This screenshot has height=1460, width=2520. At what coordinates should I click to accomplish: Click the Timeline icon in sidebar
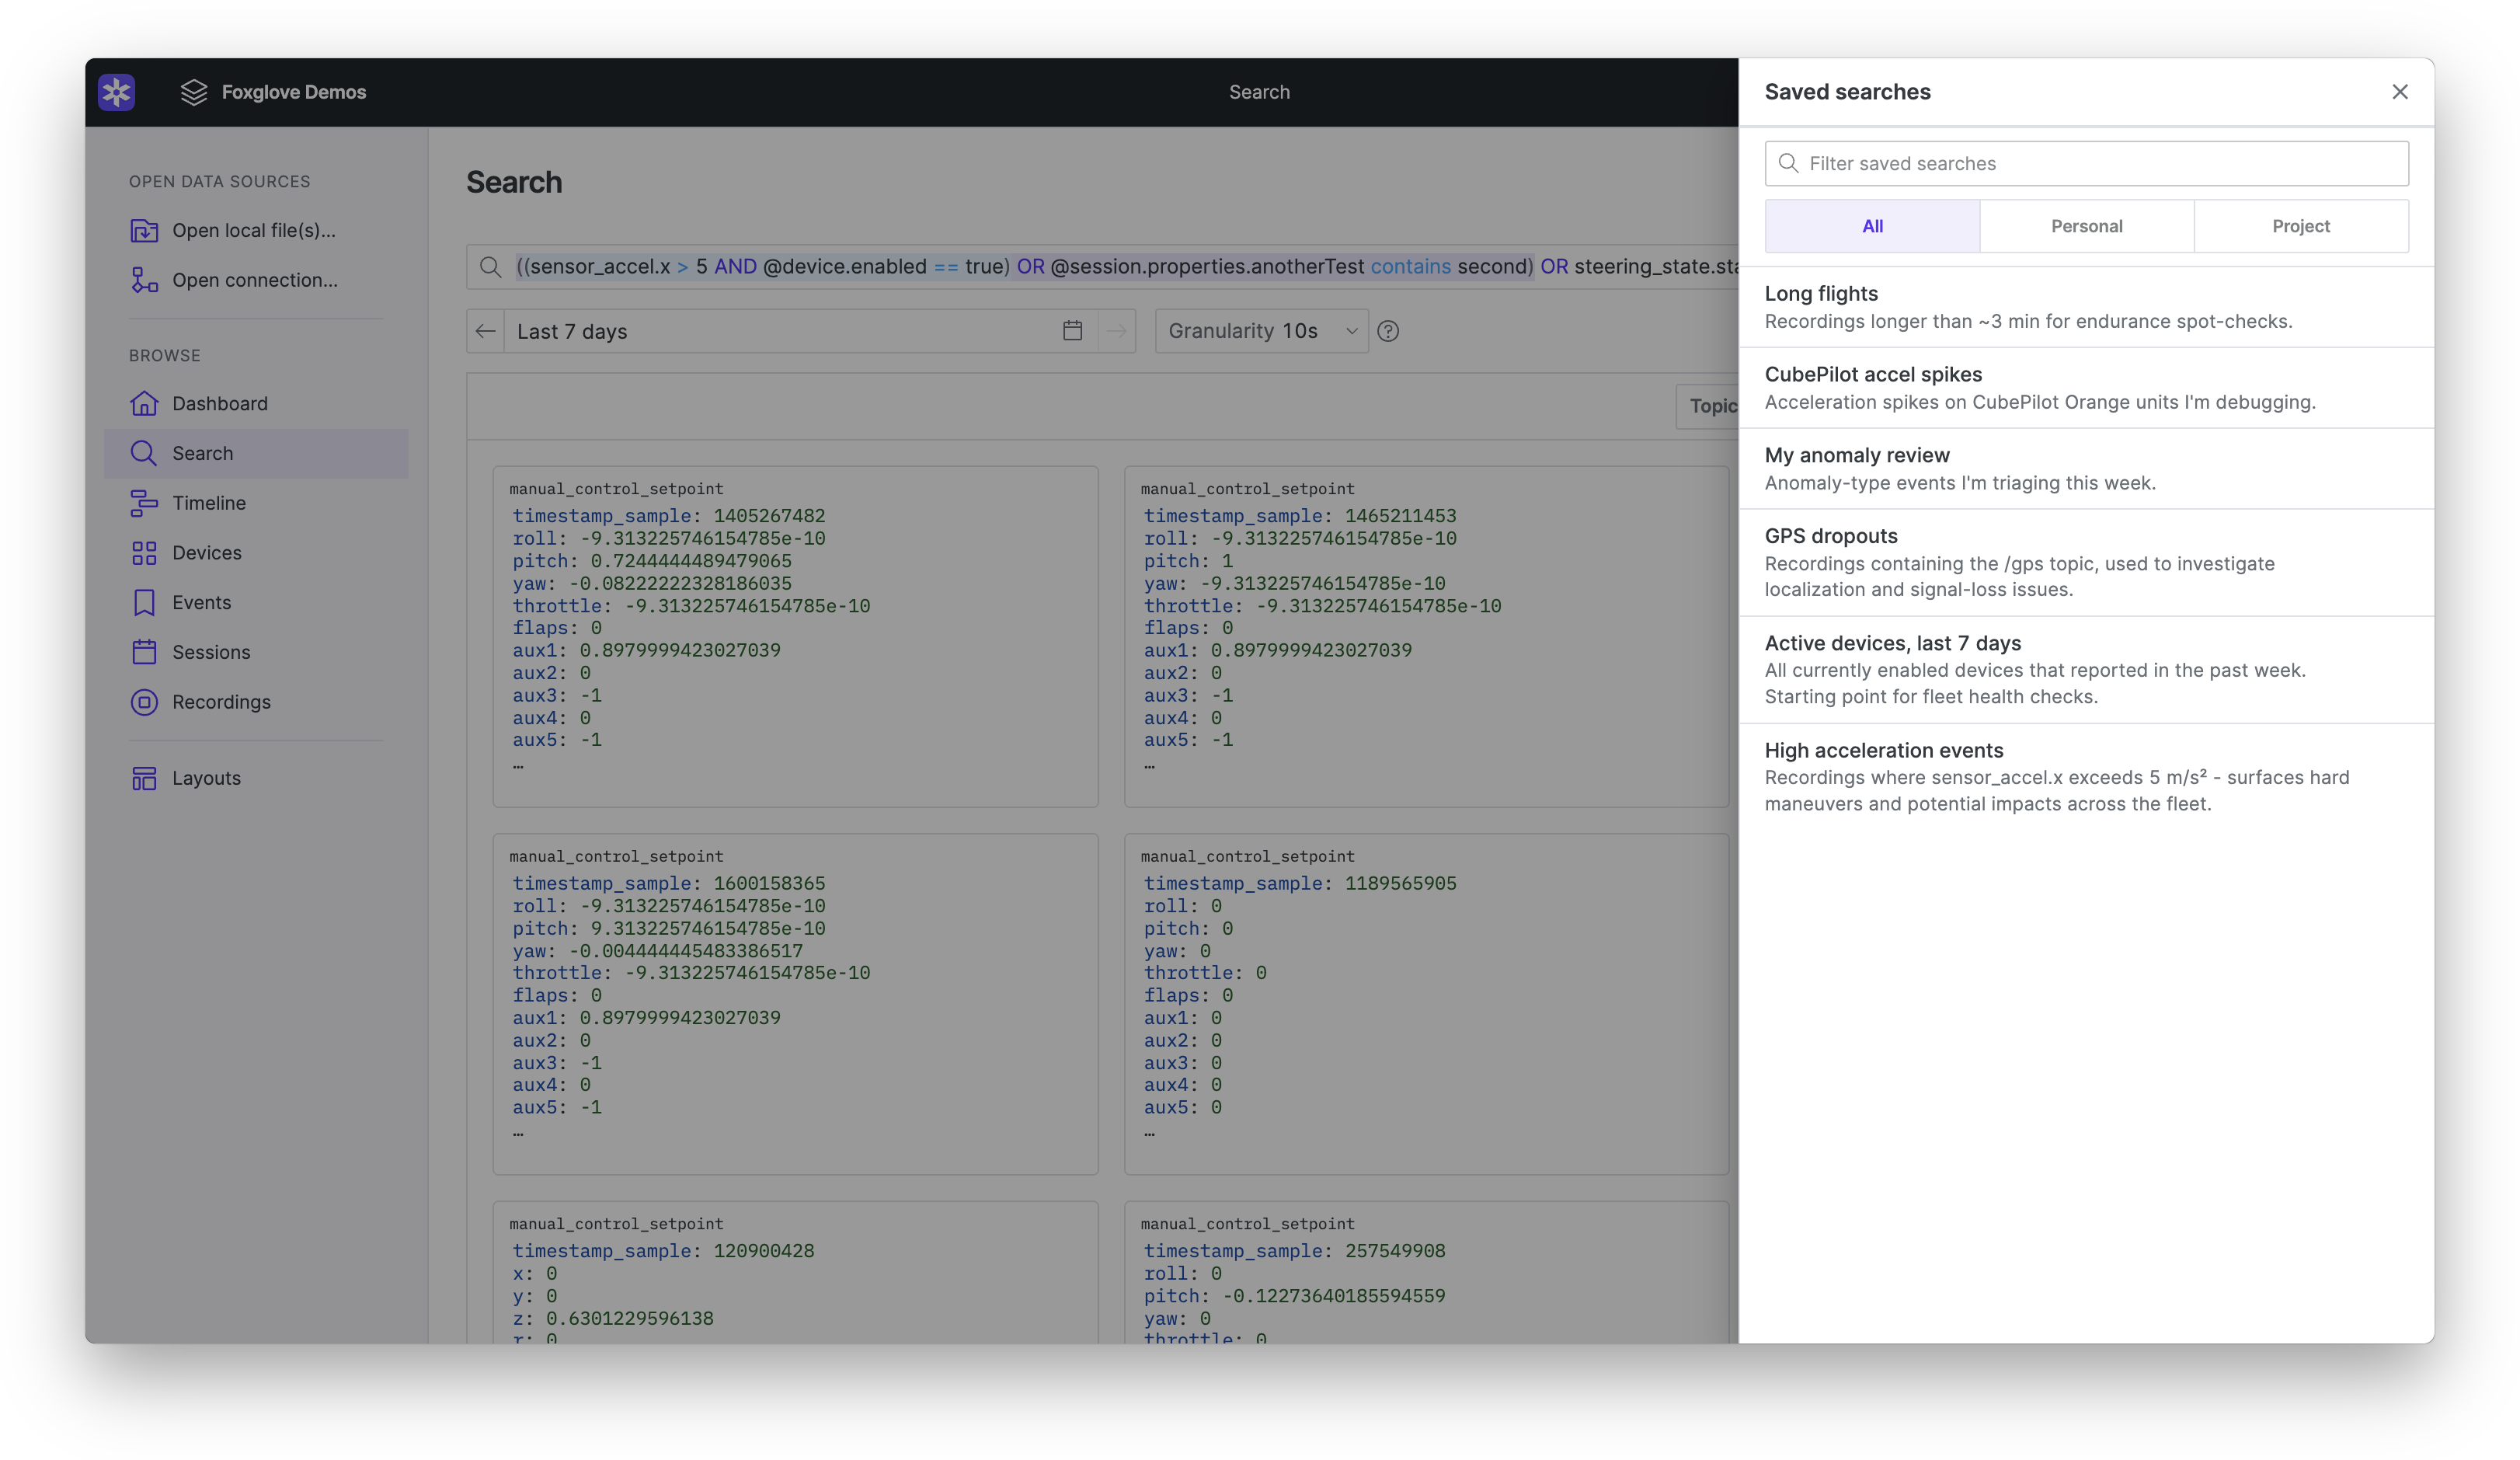click(x=144, y=503)
